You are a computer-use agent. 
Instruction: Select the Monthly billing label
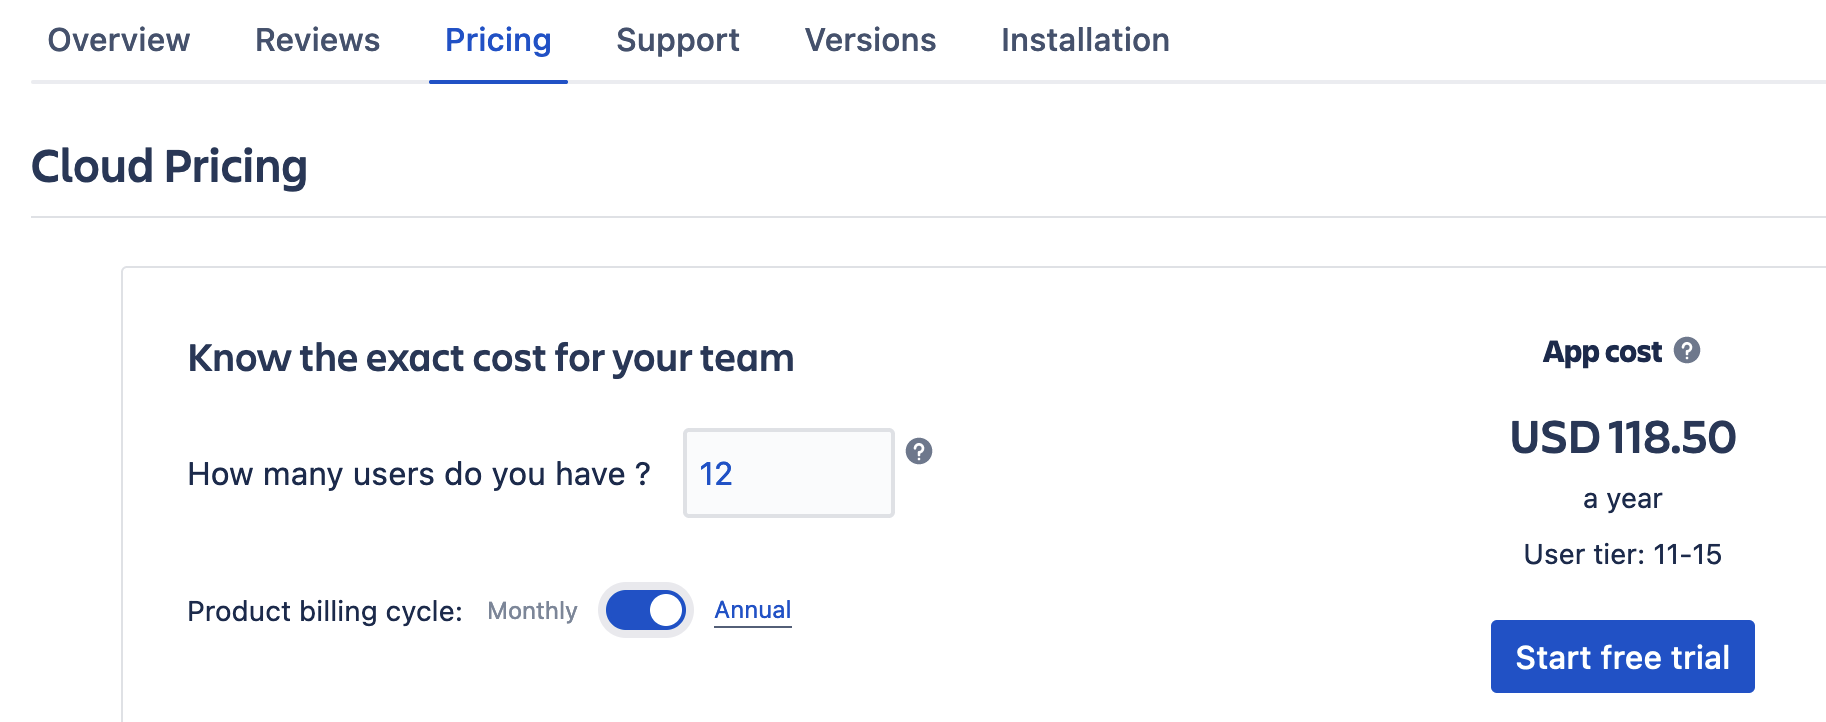(532, 611)
